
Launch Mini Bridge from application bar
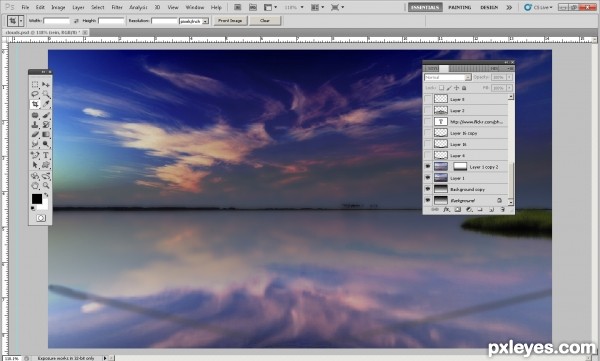click(253, 7)
